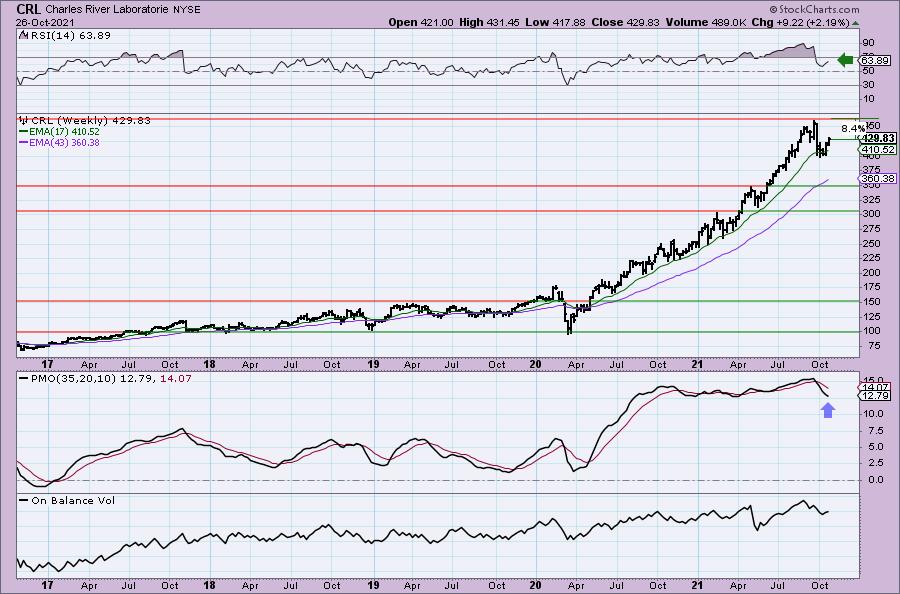
Task: Click the boxed 12.79 PMO axis label
Action: click(875, 396)
